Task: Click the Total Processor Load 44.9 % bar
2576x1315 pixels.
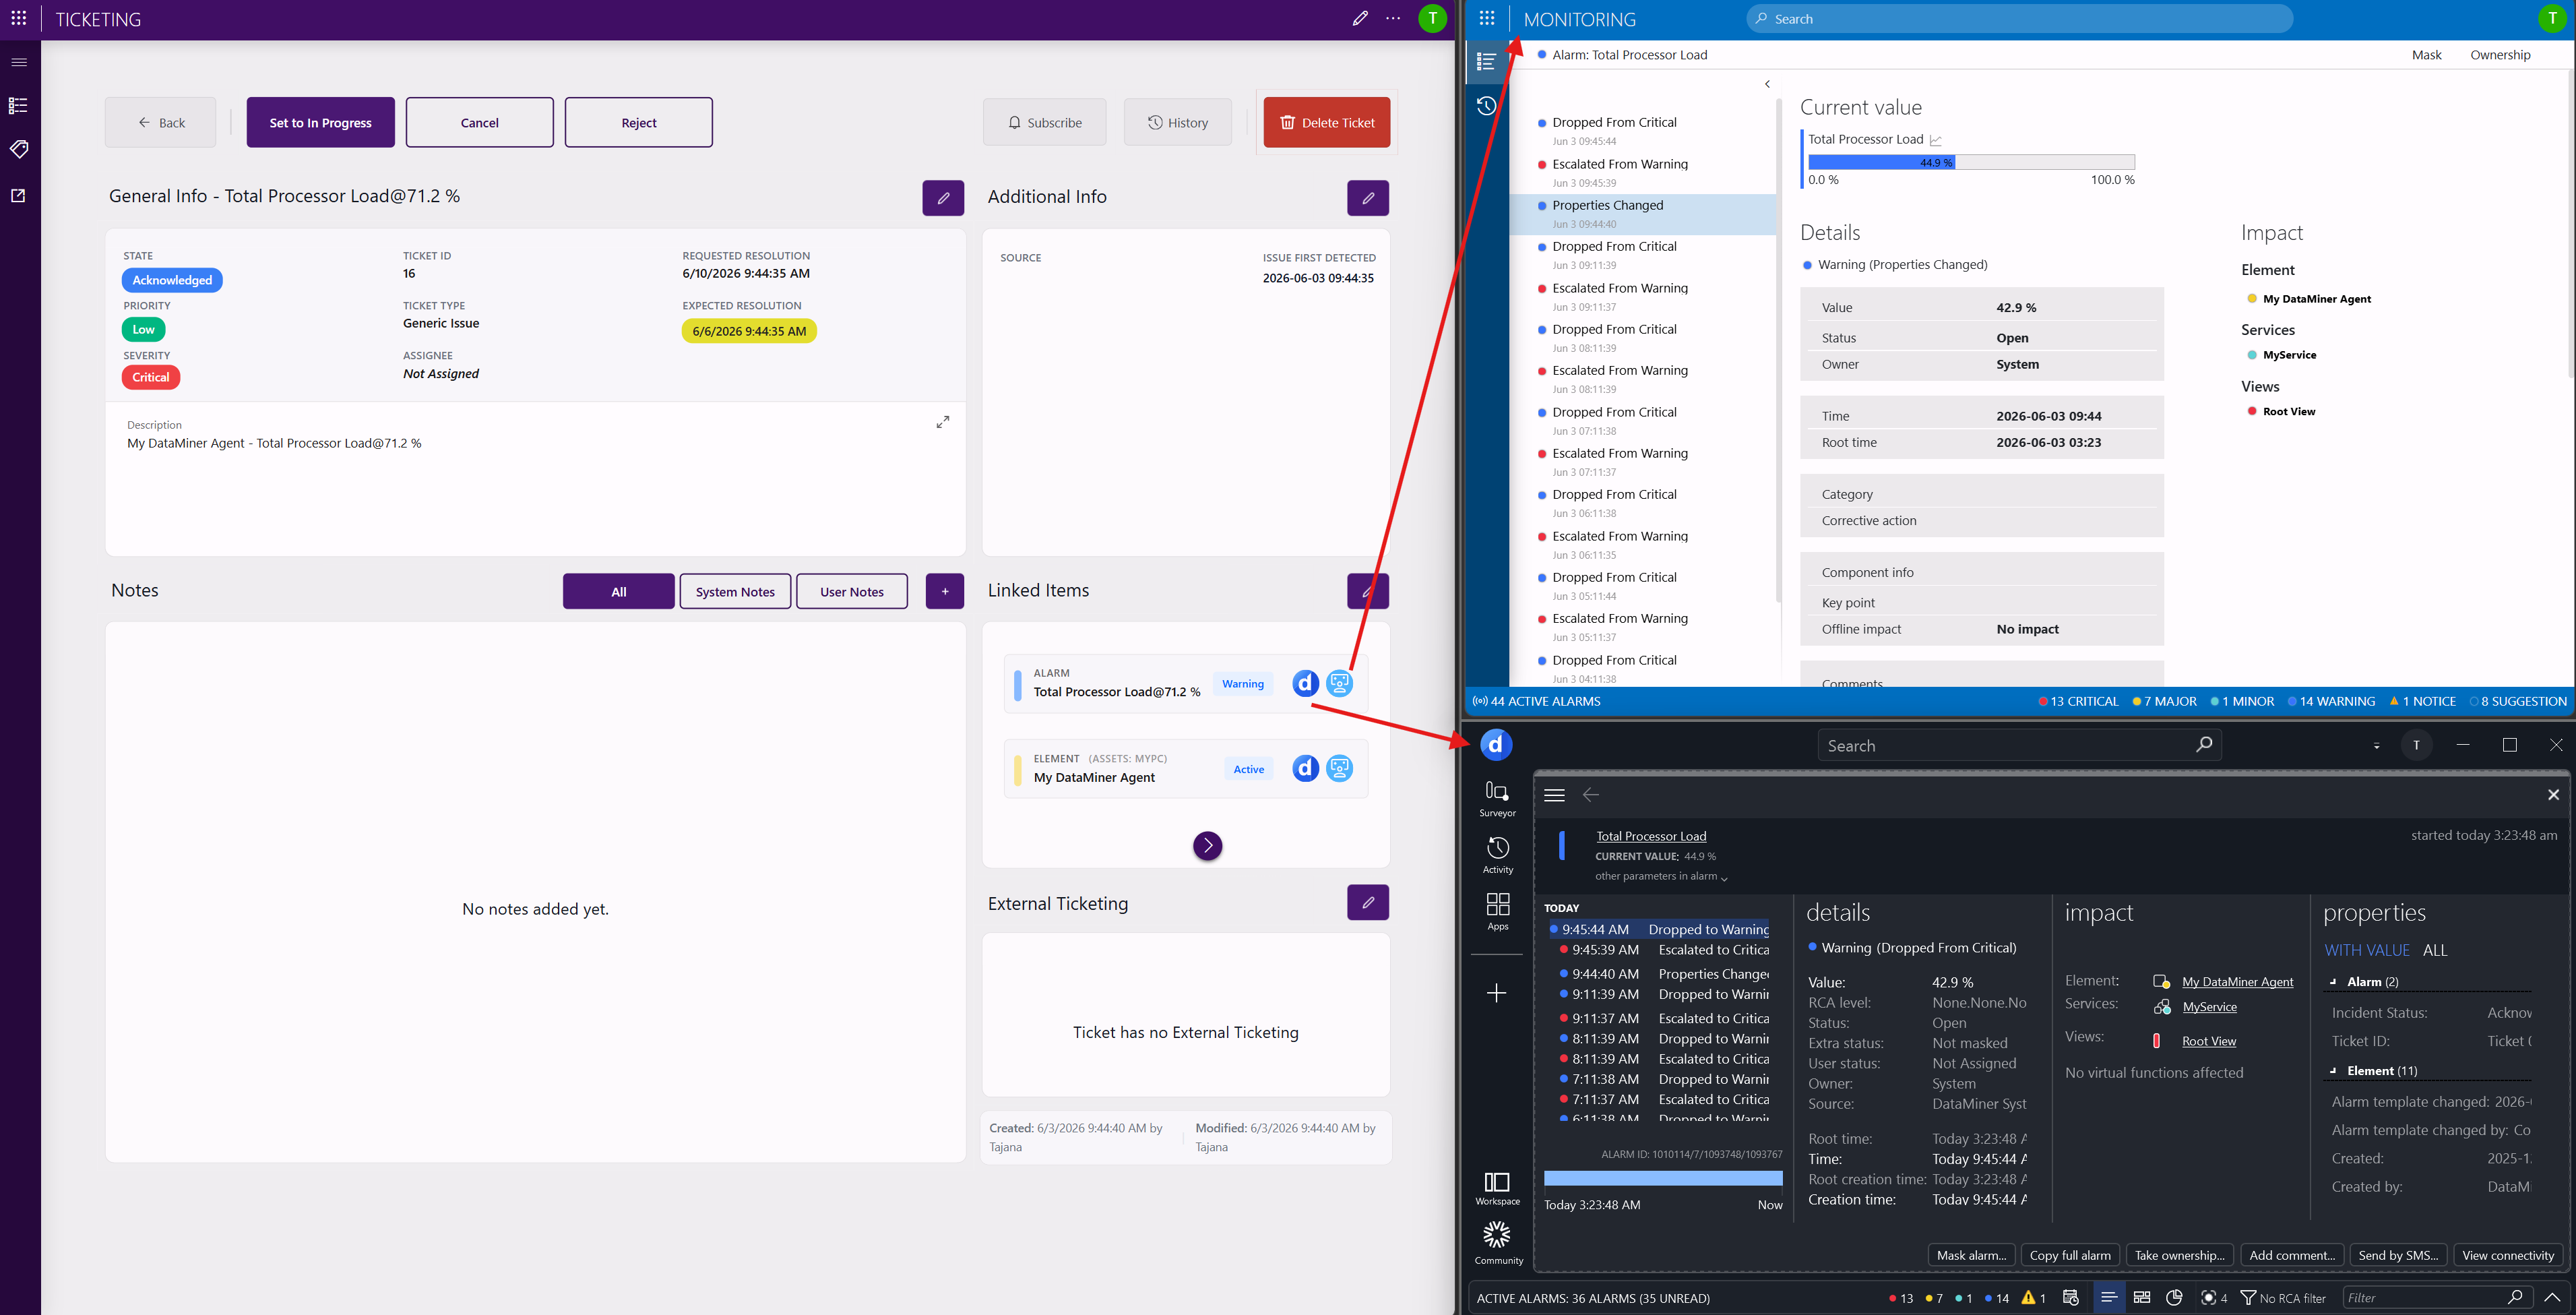Action: (x=1971, y=162)
